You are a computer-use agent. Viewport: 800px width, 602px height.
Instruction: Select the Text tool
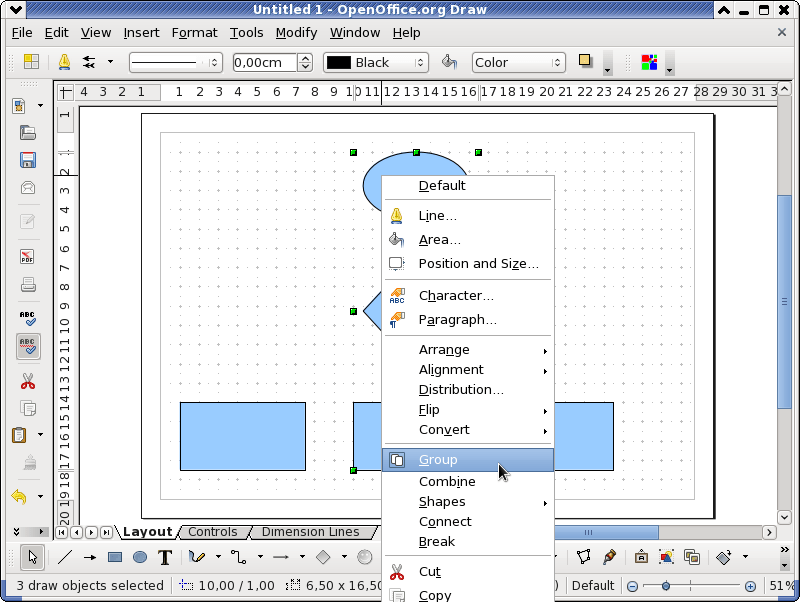click(165, 557)
